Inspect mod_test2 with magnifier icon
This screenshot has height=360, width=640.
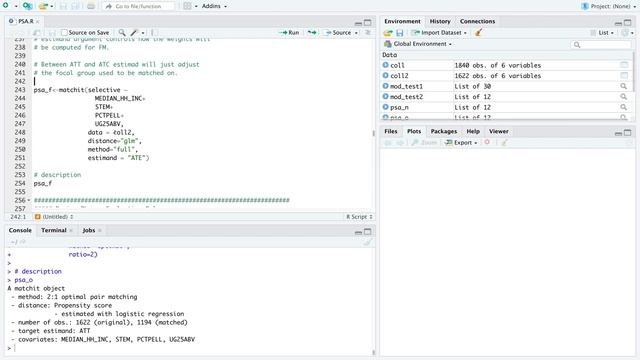(x=623, y=97)
